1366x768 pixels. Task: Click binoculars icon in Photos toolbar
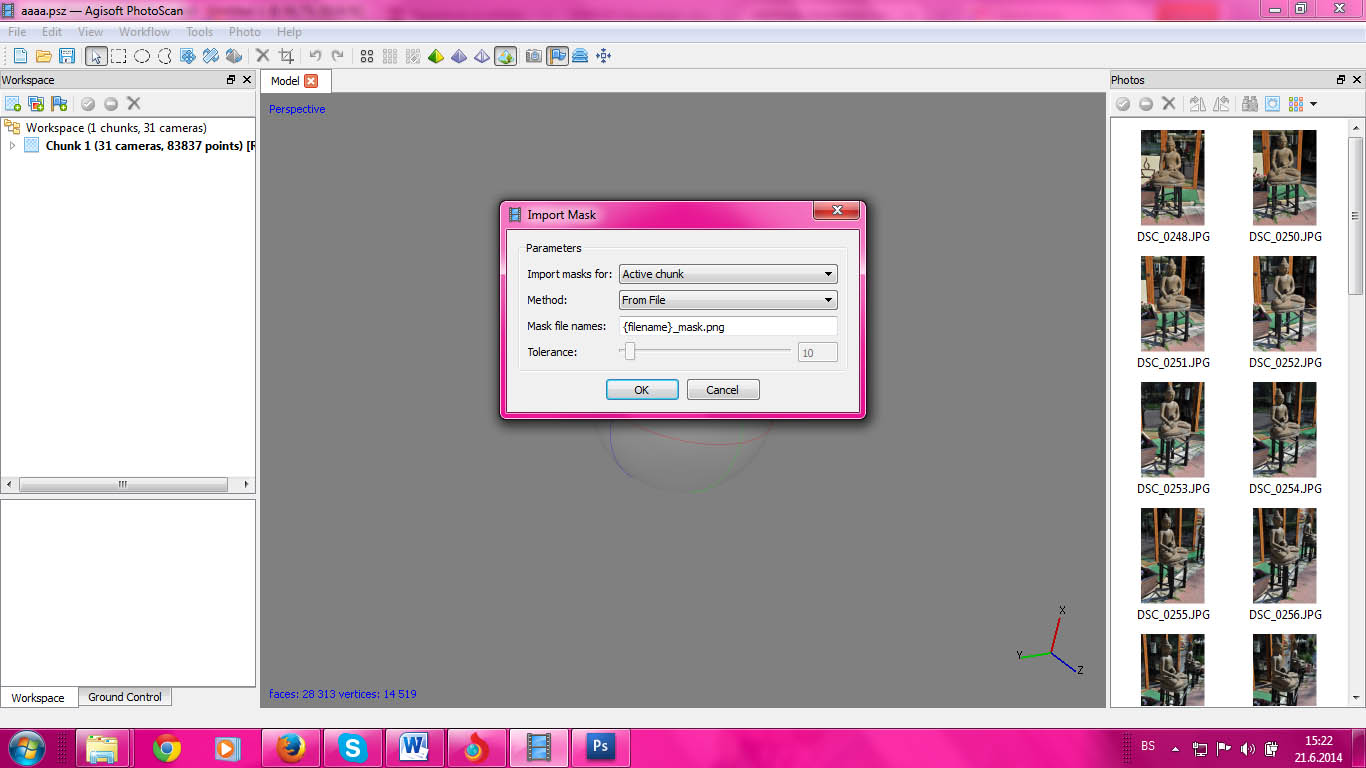(x=1249, y=103)
